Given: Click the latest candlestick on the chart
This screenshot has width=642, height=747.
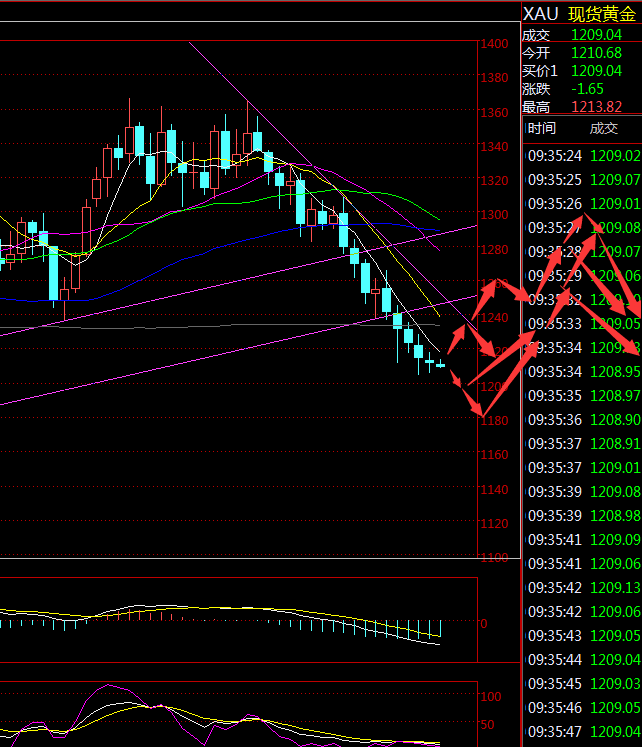Looking at the screenshot, I should click(x=440, y=365).
